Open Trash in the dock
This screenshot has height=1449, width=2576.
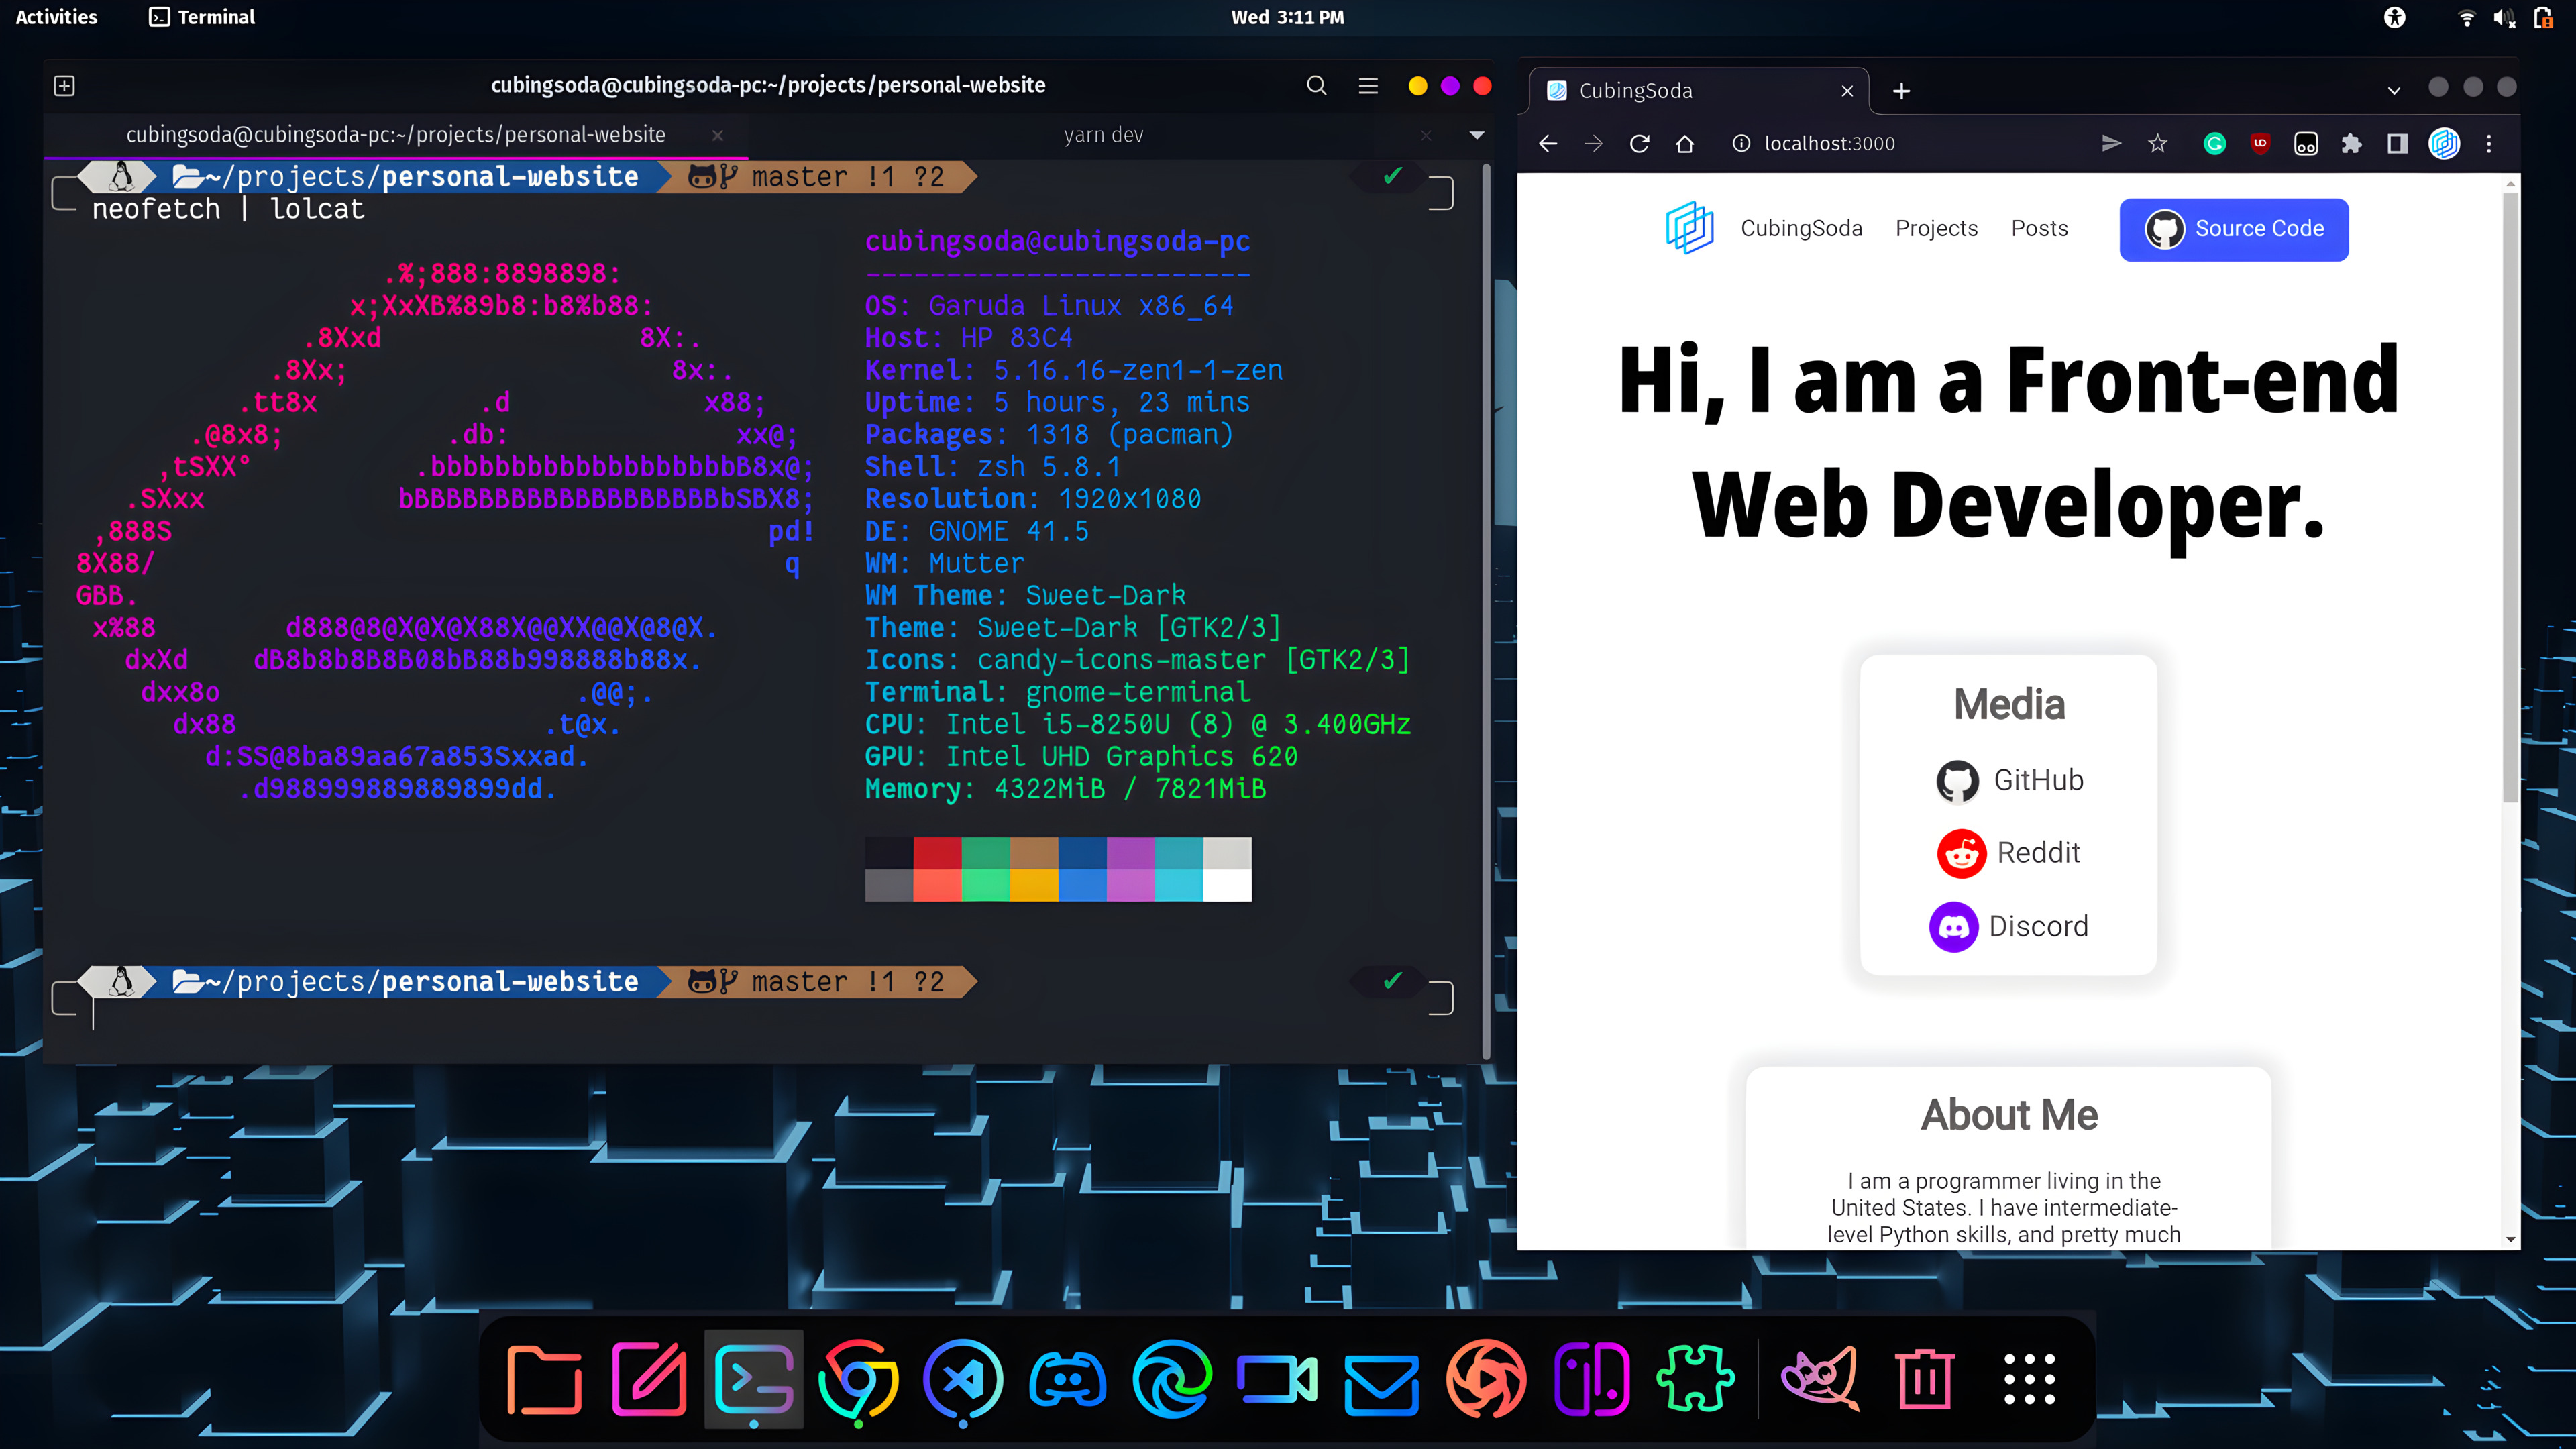tap(1925, 1380)
